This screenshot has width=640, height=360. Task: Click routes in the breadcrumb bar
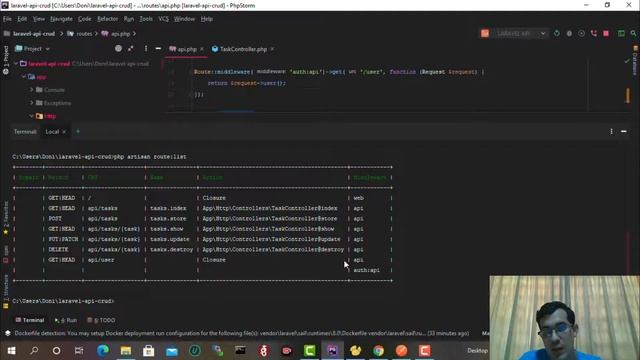pos(84,33)
